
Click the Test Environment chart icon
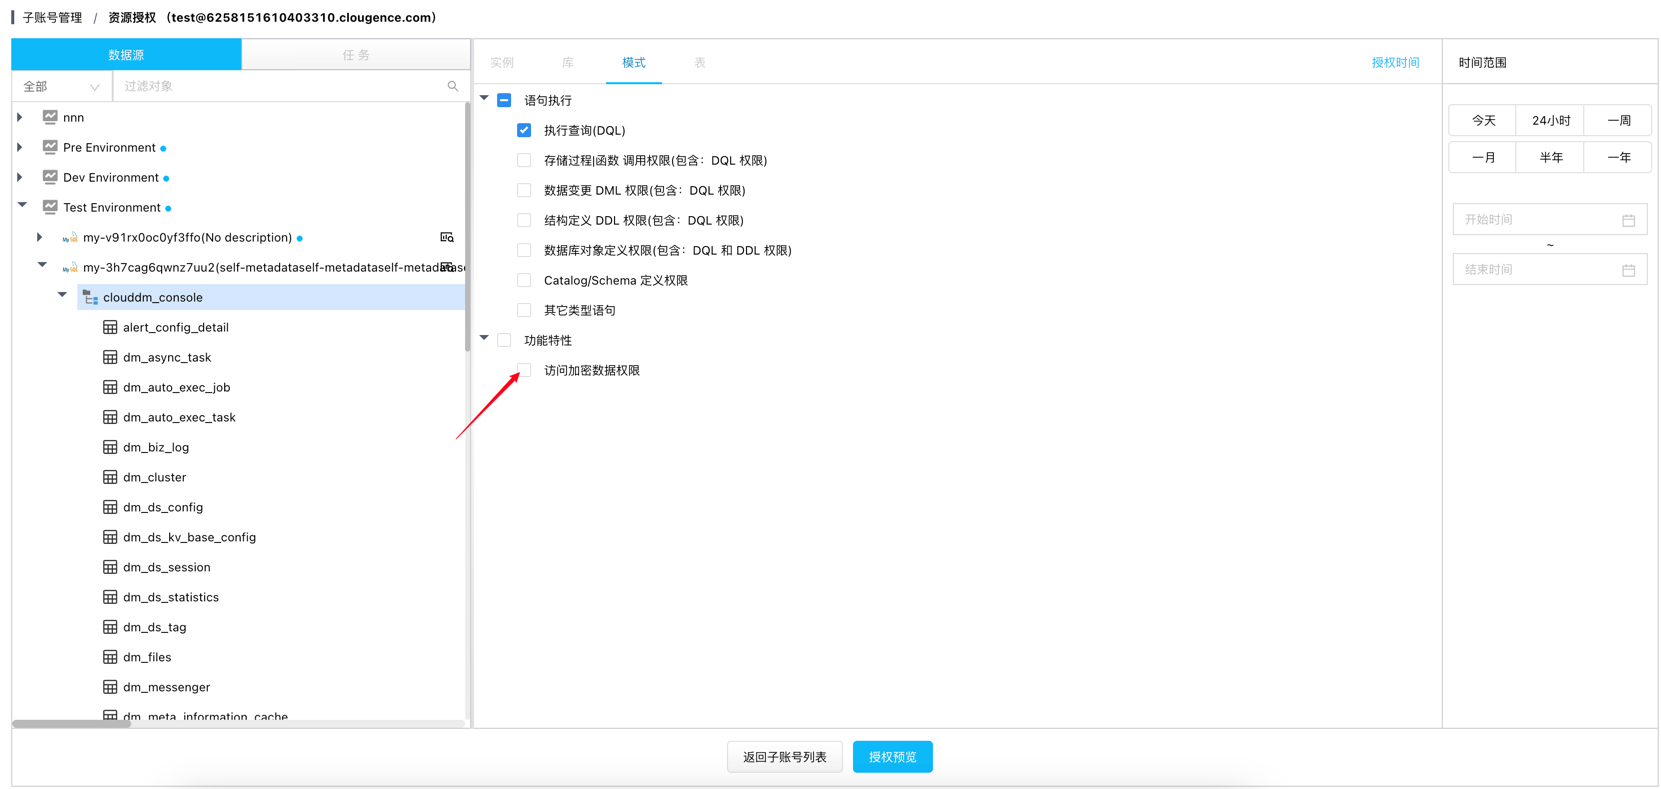point(50,207)
